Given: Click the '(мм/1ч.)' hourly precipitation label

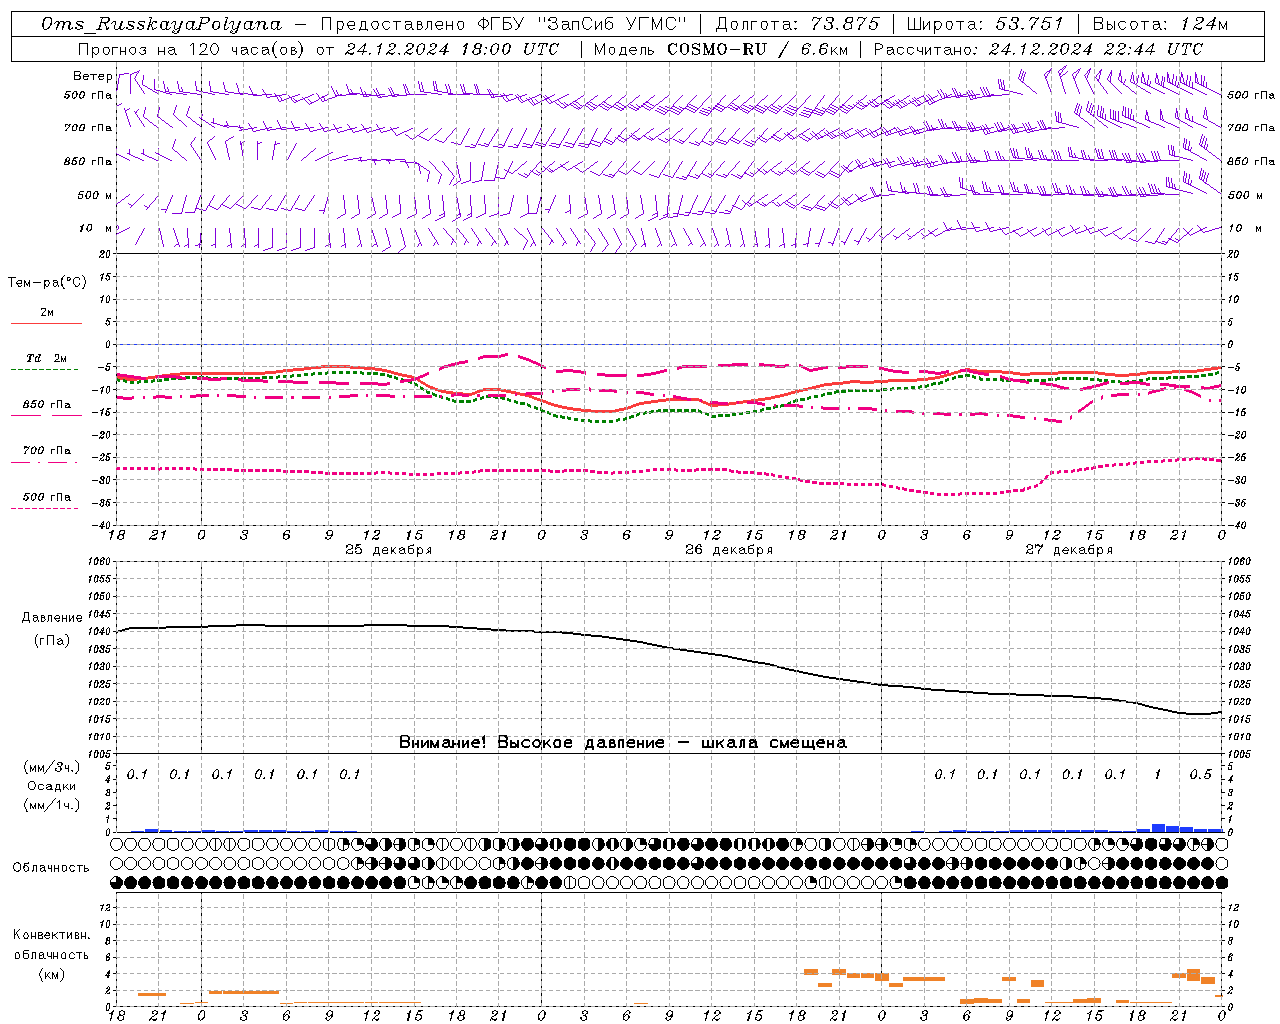Looking at the screenshot, I should click(52, 805).
